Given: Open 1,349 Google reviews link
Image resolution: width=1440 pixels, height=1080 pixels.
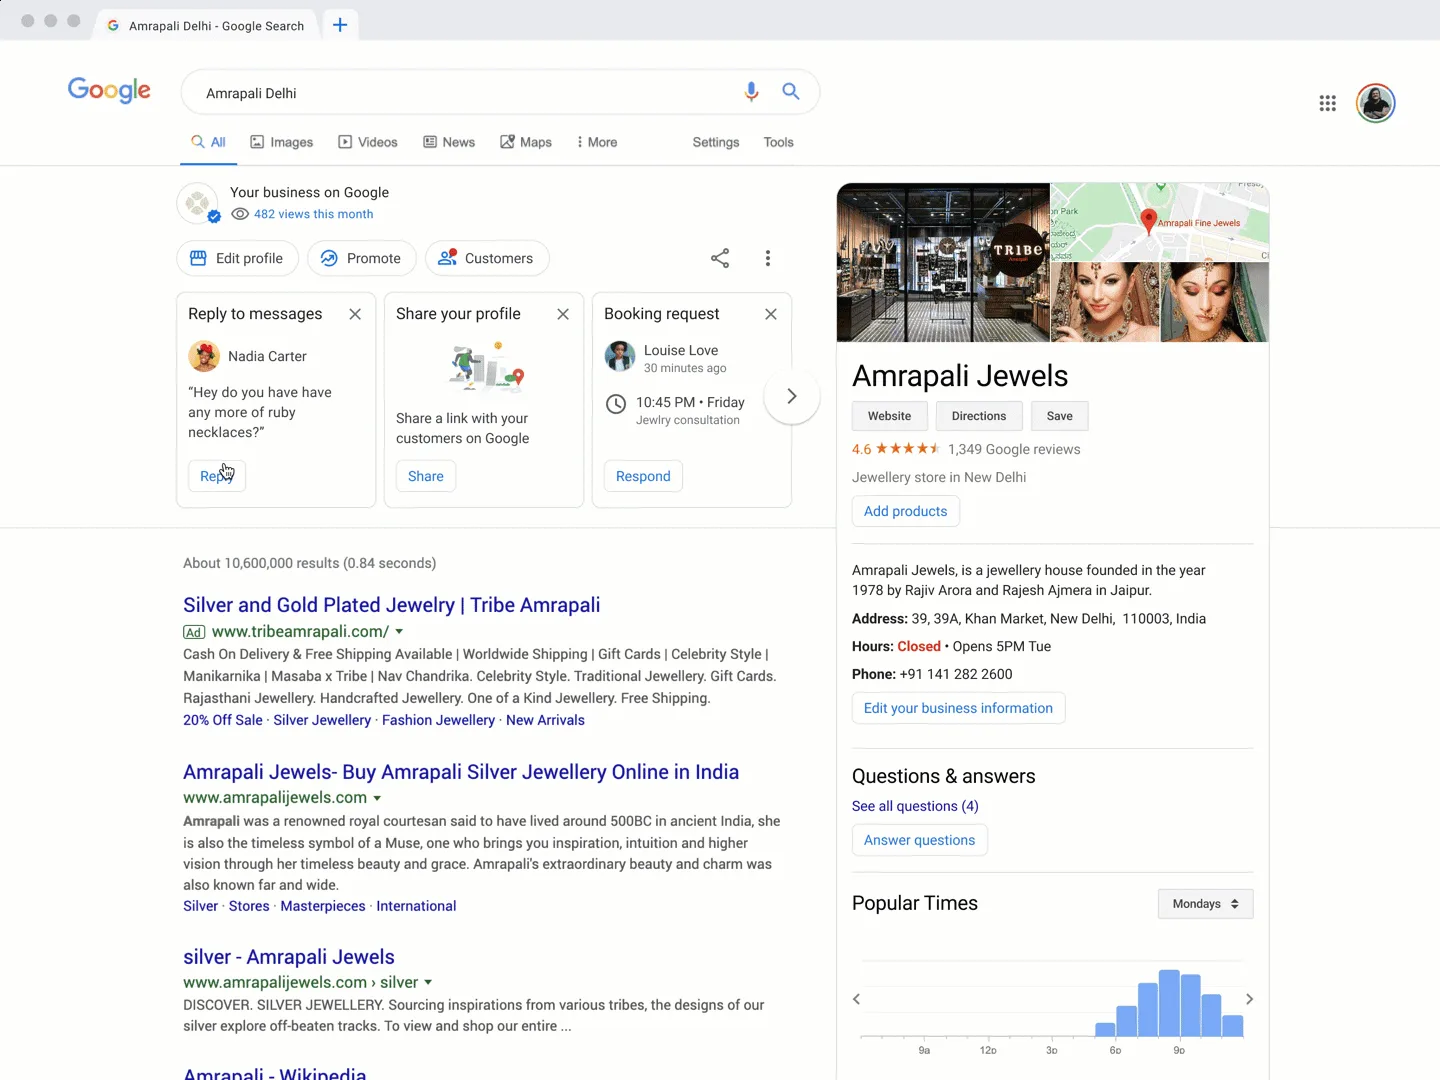Looking at the screenshot, I should point(1014,449).
